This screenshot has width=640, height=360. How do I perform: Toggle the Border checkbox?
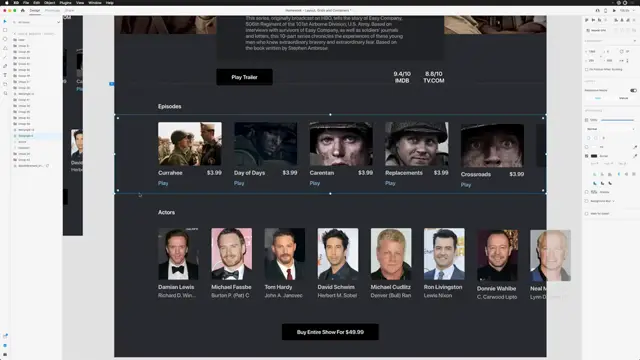[x=587, y=156]
